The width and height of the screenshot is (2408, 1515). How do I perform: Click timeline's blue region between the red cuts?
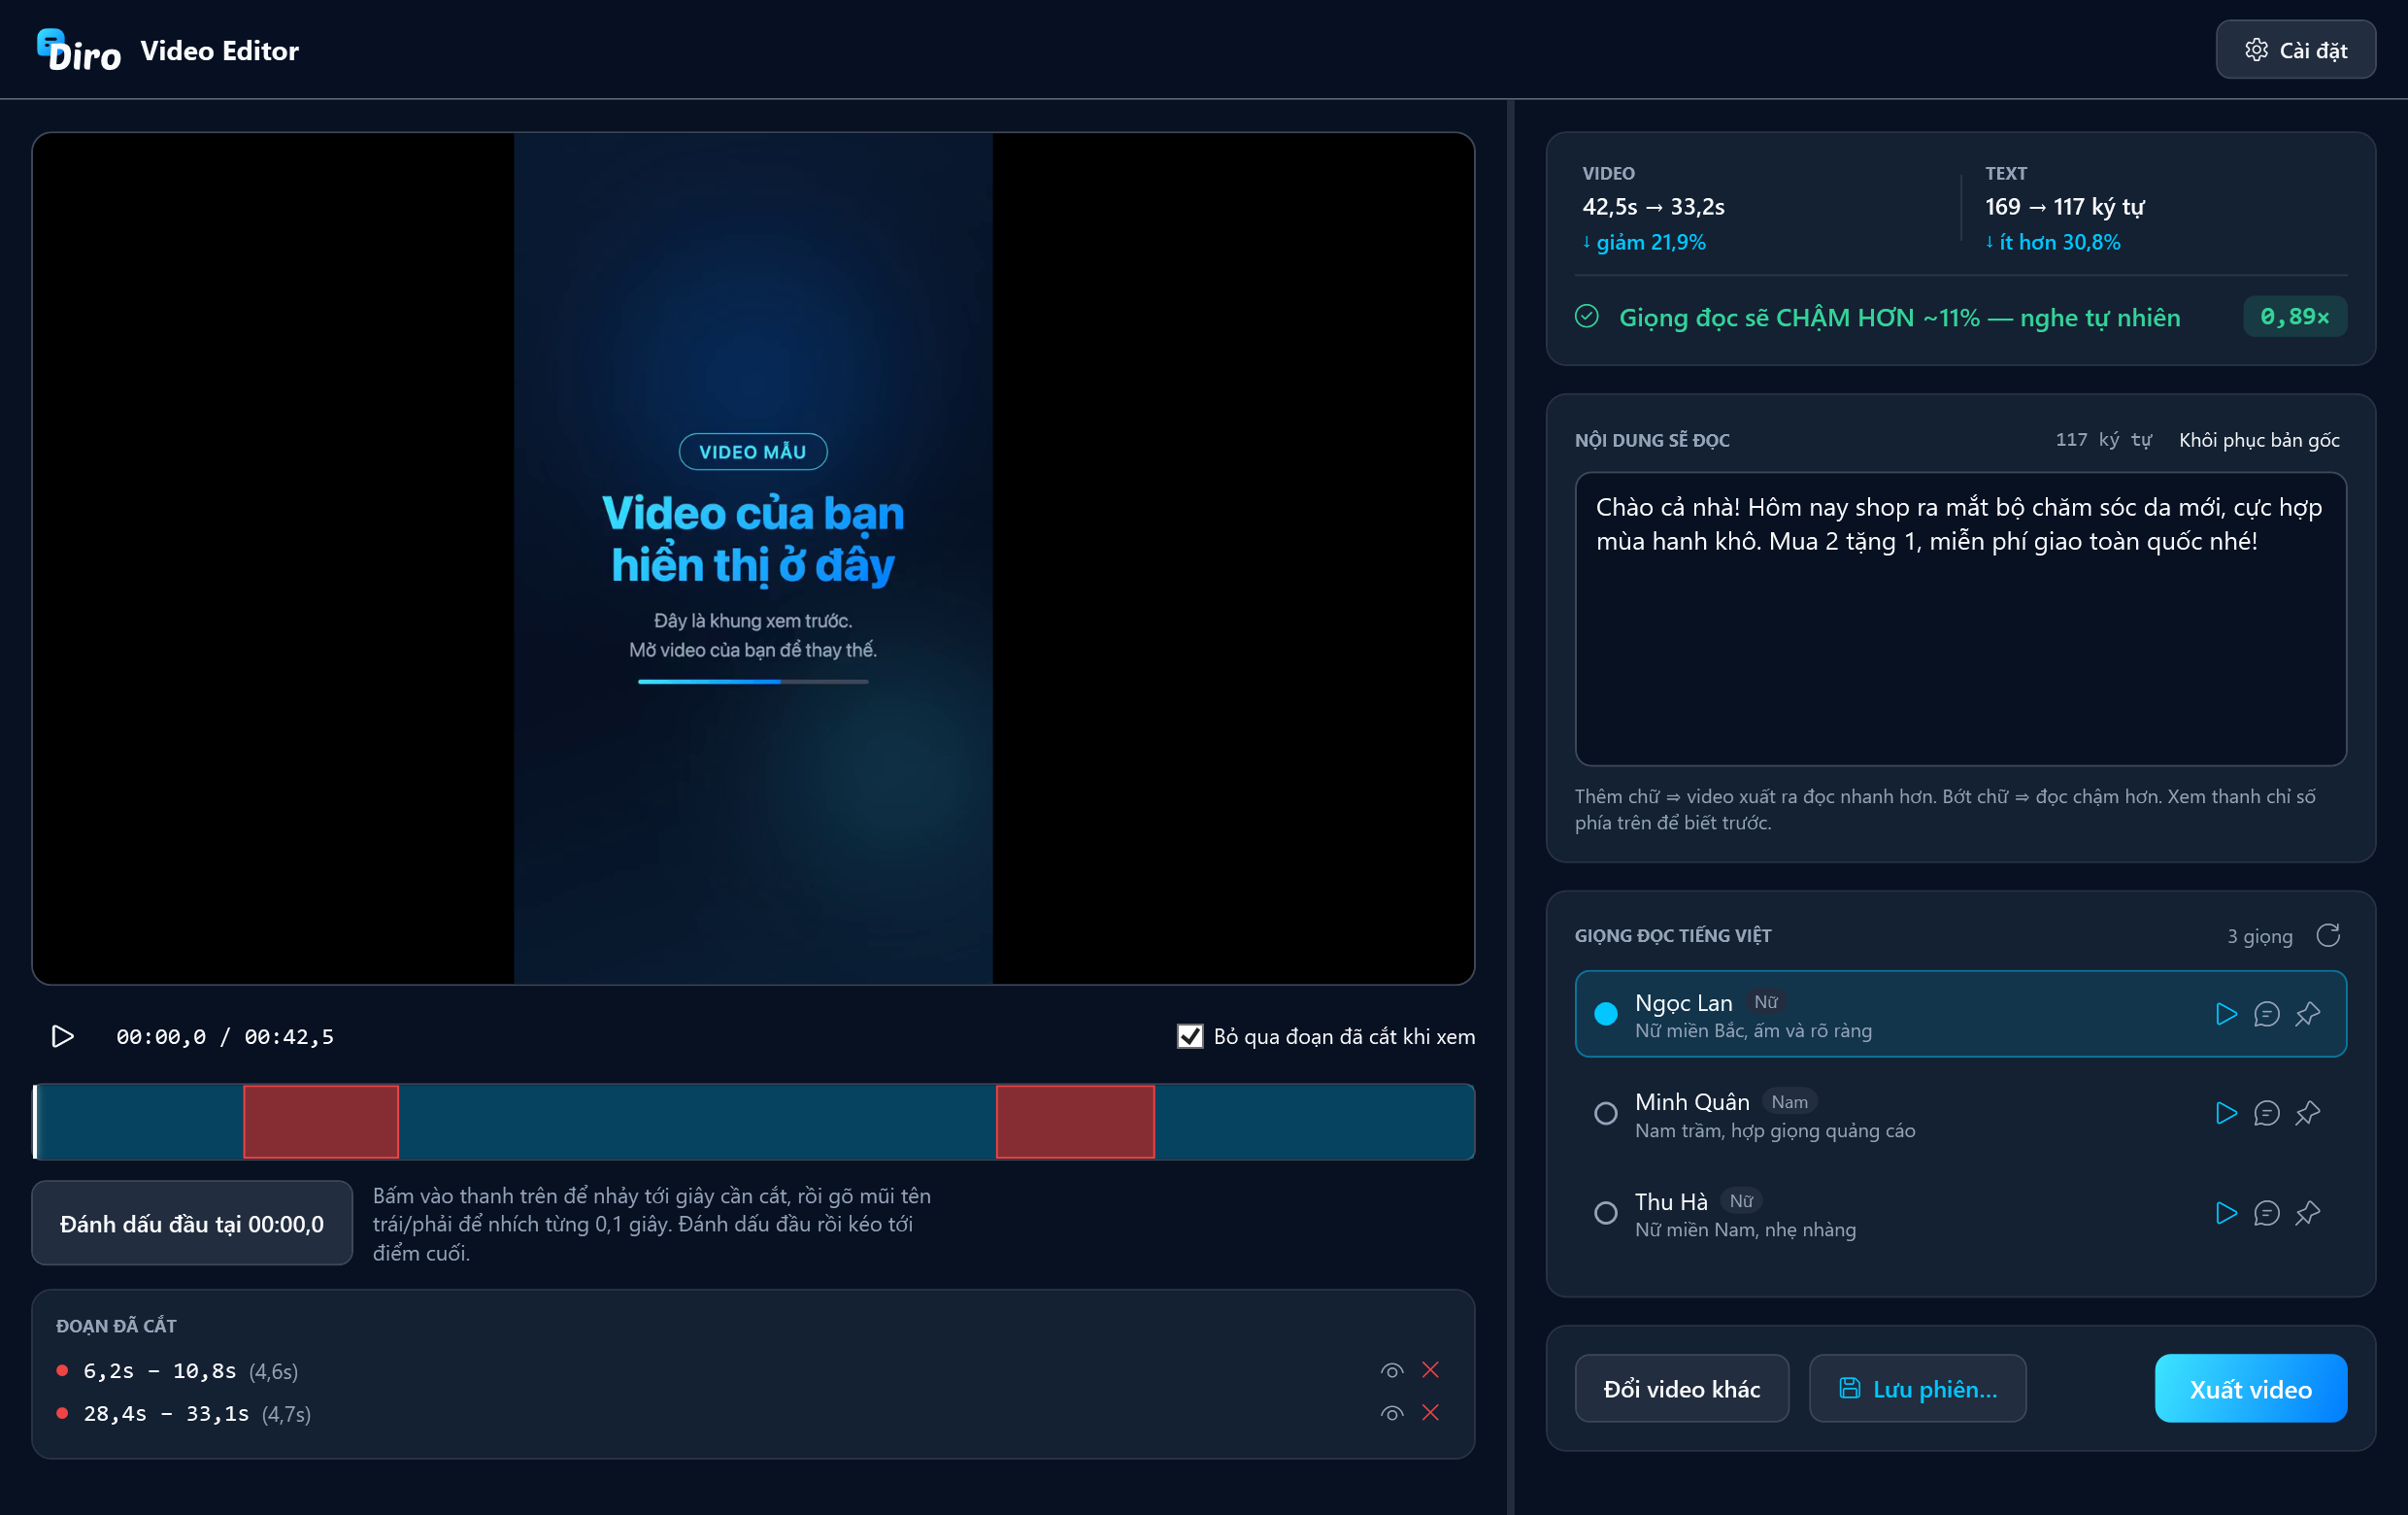coord(697,1121)
